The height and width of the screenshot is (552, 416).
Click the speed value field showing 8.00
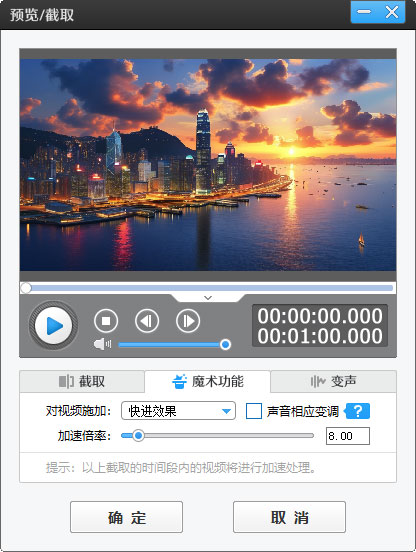click(348, 436)
